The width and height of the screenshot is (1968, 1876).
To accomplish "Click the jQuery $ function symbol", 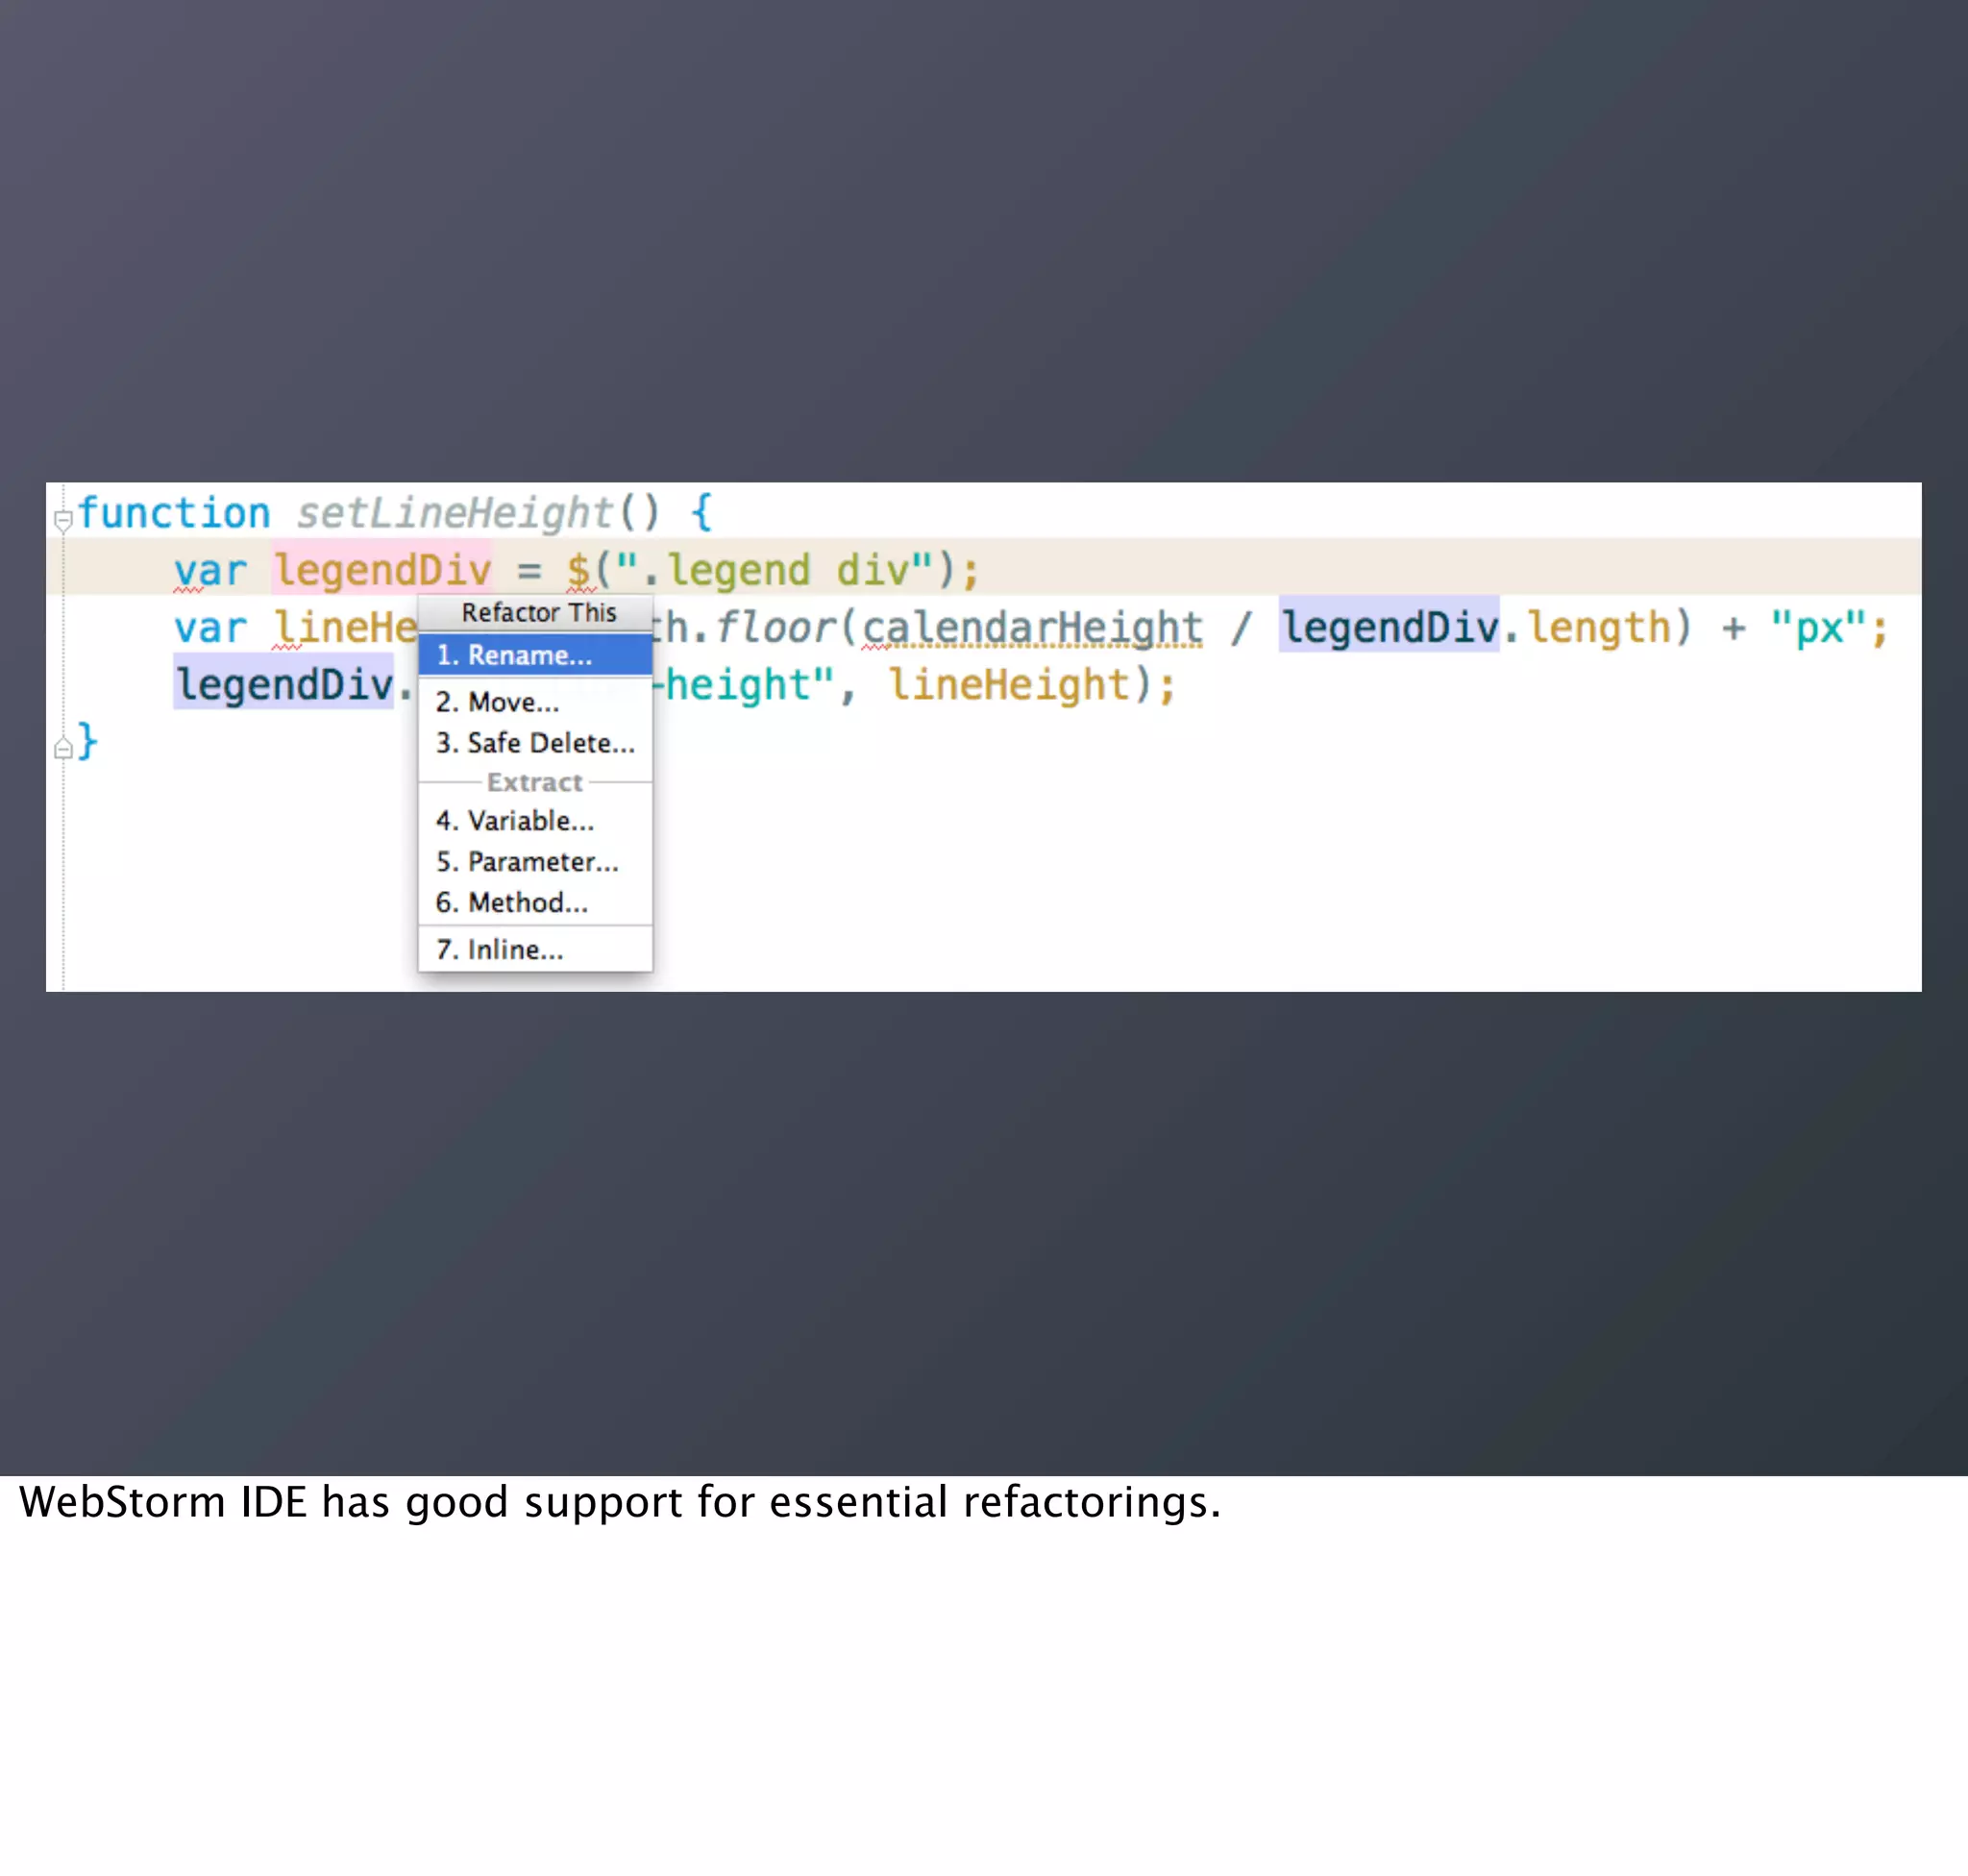I will coord(578,570).
